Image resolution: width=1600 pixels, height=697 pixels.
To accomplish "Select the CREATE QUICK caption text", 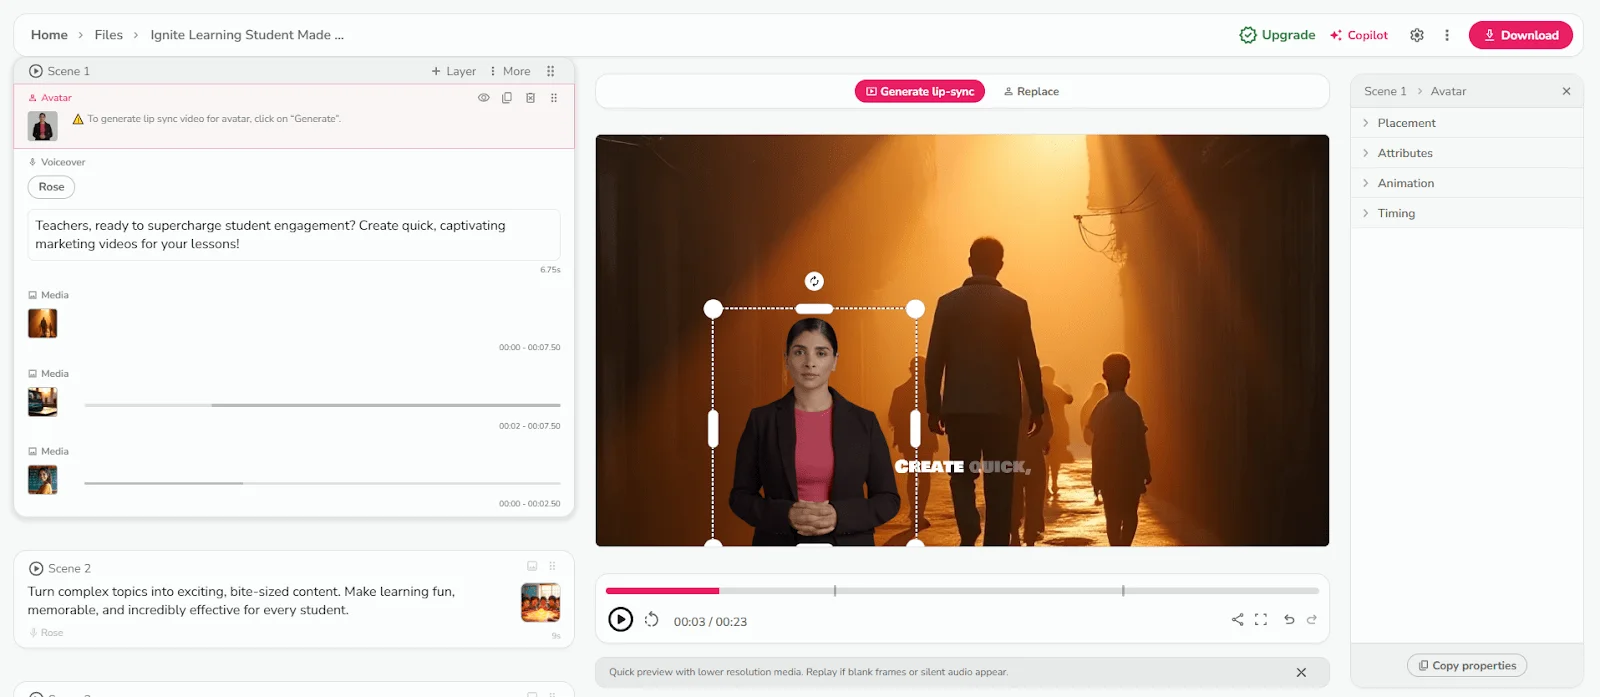I will (x=962, y=466).
